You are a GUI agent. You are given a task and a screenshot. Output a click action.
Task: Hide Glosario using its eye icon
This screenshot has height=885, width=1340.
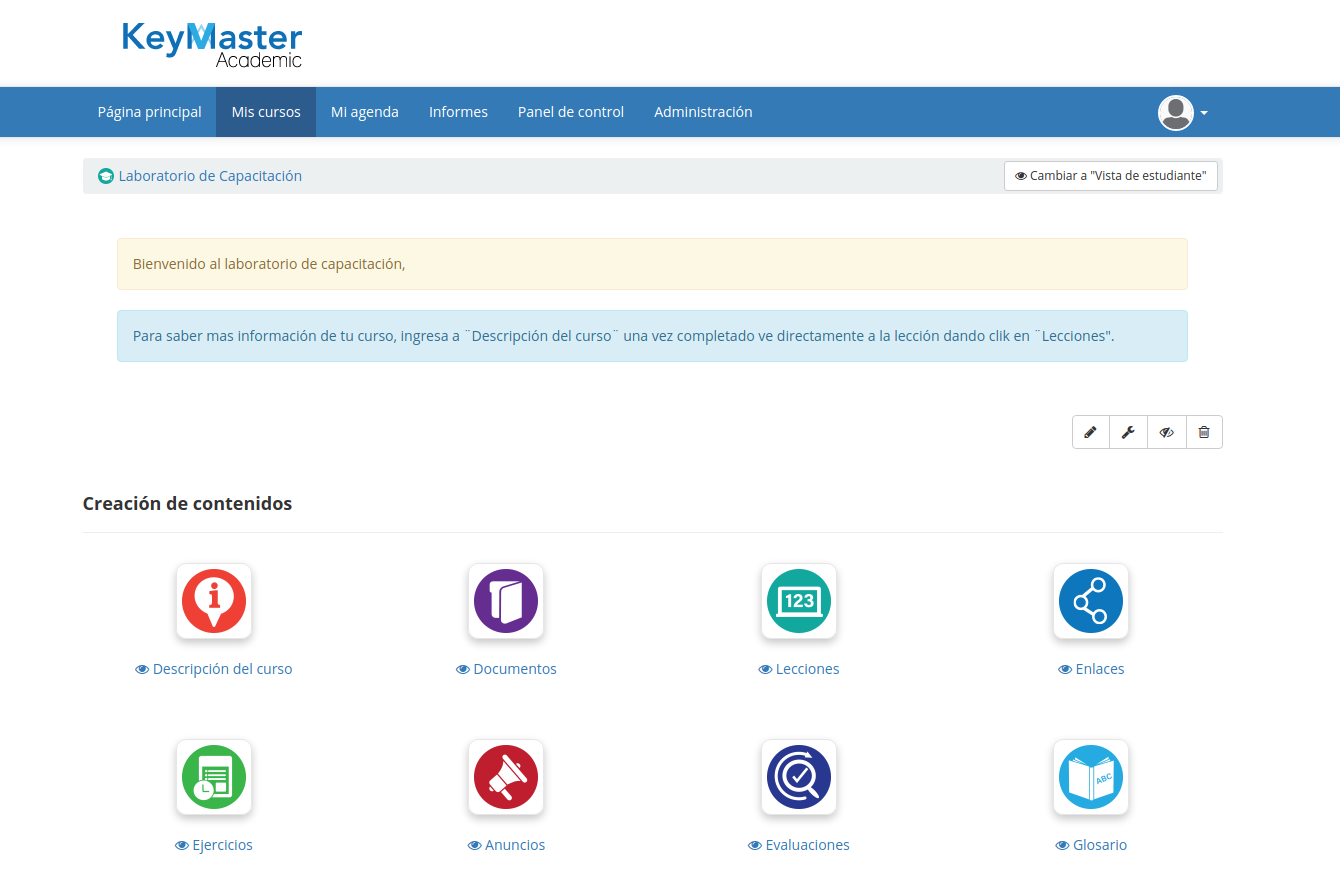pos(1062,846)
